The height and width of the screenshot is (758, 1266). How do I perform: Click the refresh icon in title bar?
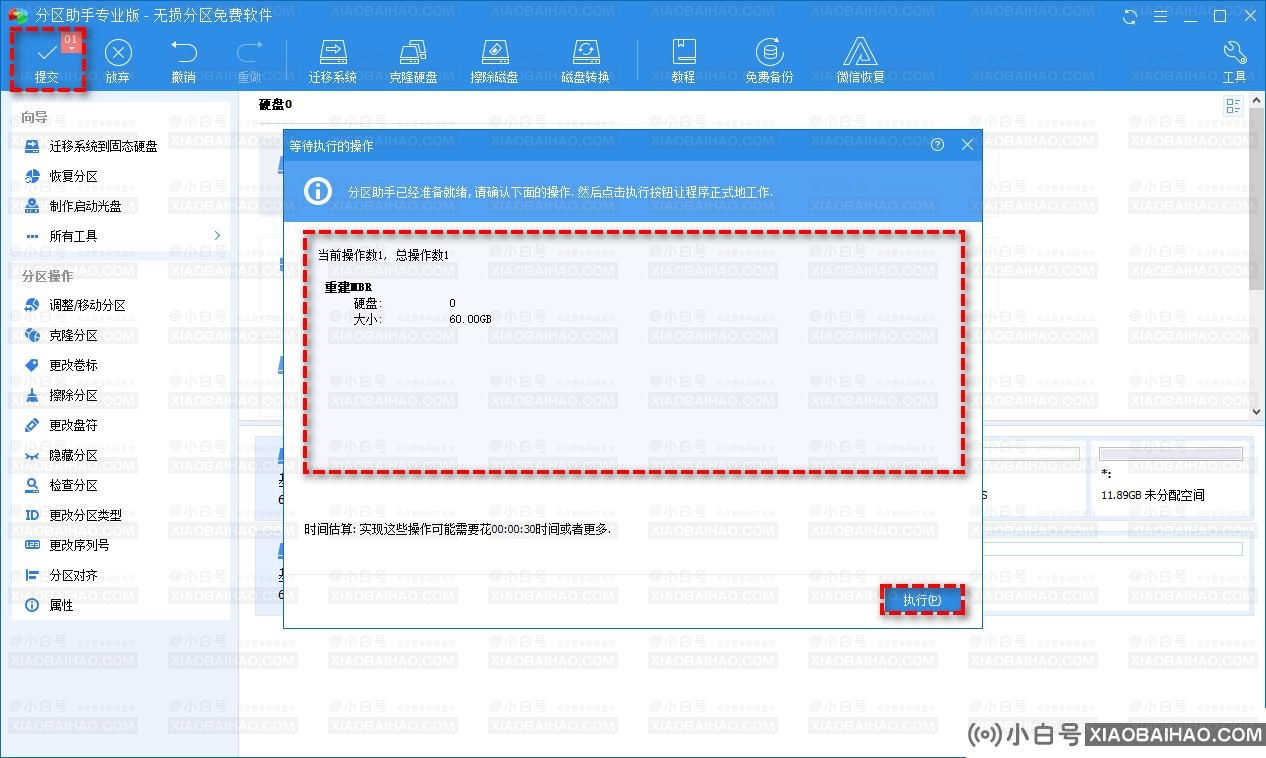pos(1130,16)
